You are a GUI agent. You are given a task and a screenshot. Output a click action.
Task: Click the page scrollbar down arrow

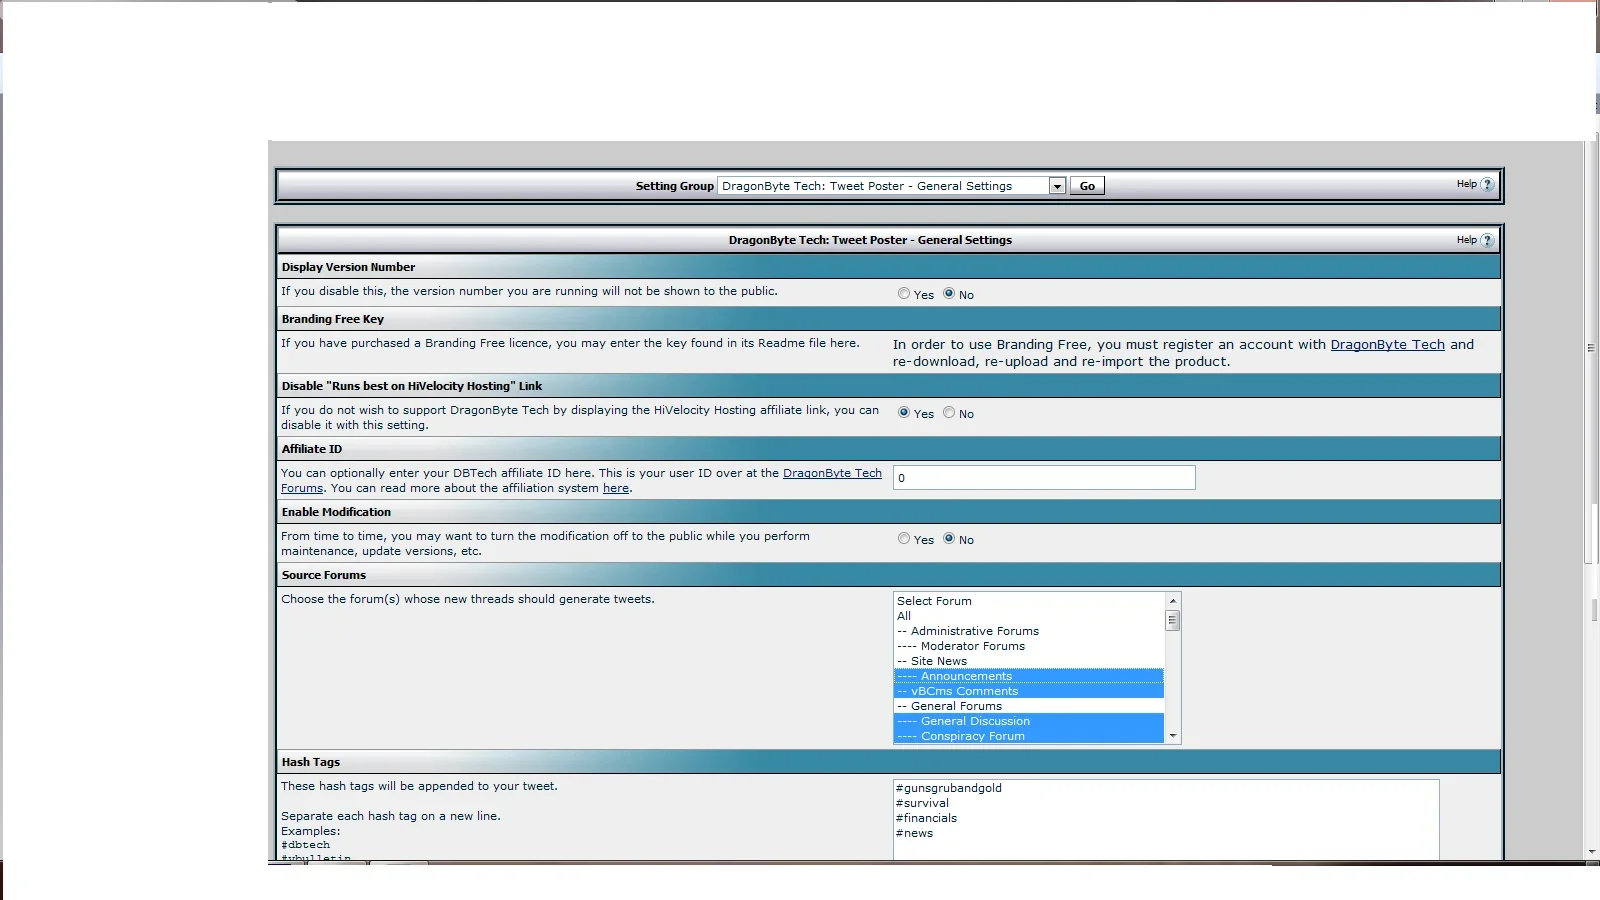(x=1592, y=852)
